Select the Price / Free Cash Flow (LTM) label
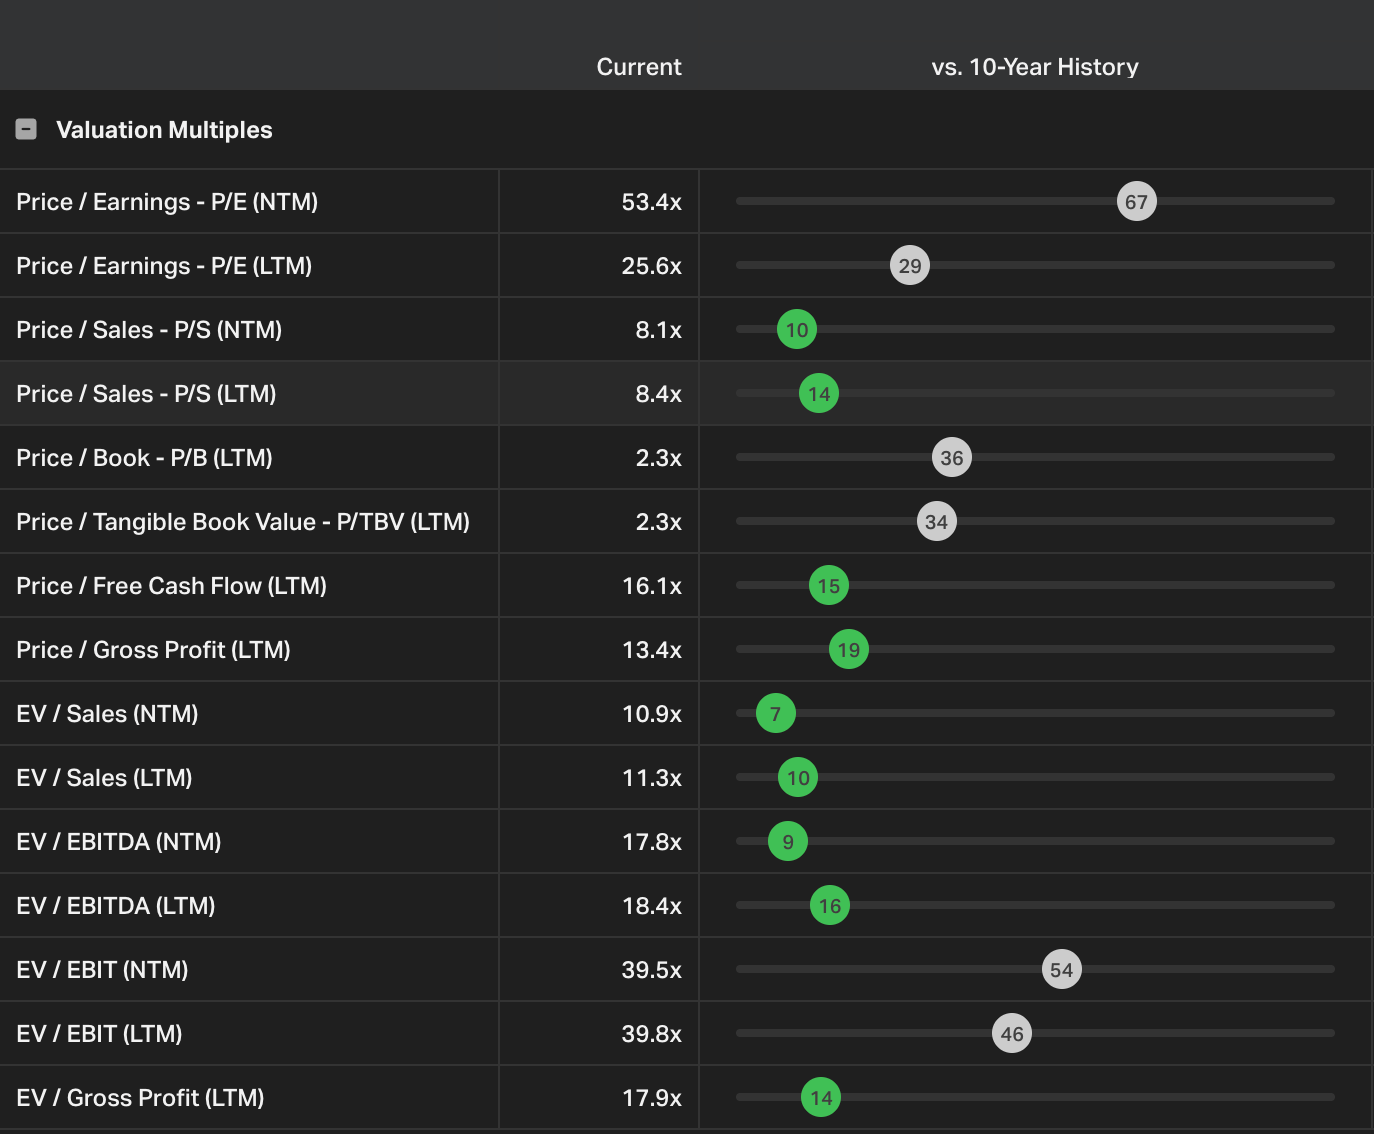Screen dimensions: 1374x1134 click(171, 586)
